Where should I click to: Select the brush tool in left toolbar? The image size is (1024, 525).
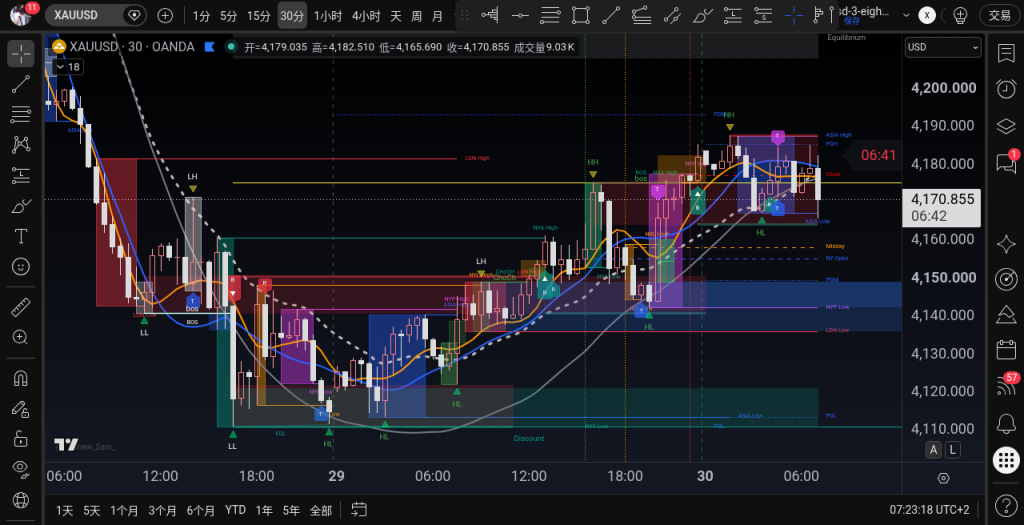[x=21, y=206]
